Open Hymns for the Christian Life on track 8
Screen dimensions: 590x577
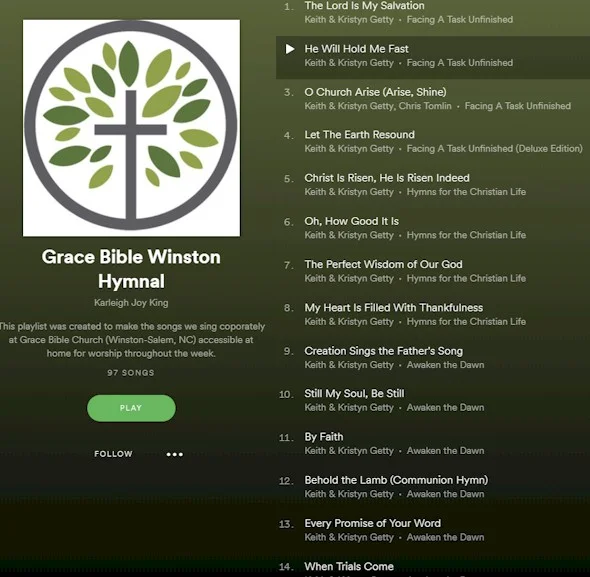tap(466, 322)
